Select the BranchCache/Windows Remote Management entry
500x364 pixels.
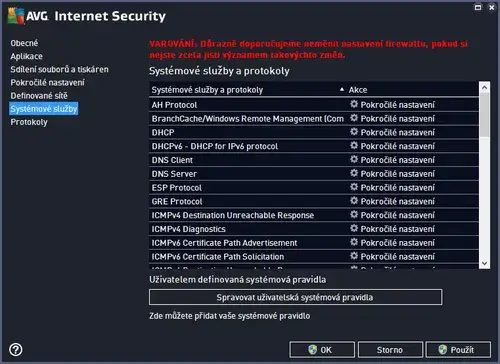(247, 119)
